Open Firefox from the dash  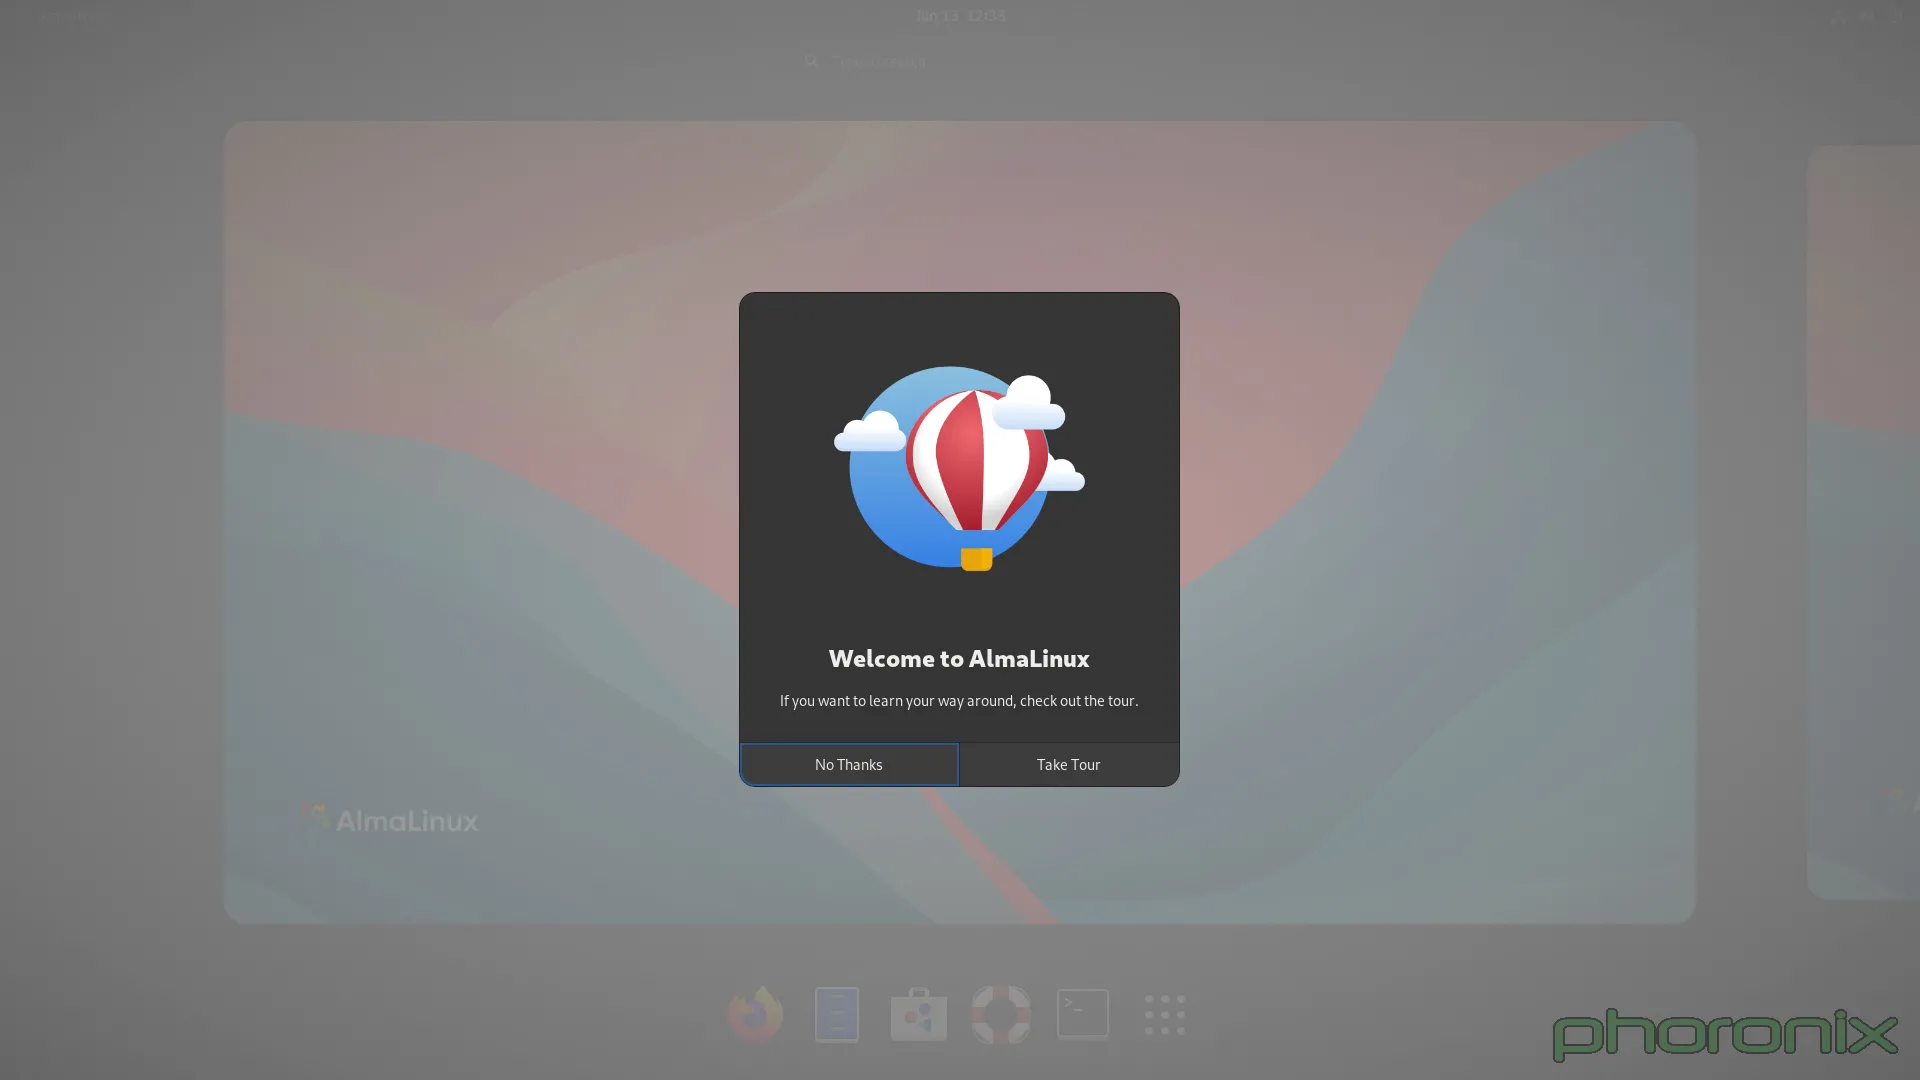(755, 1014)
